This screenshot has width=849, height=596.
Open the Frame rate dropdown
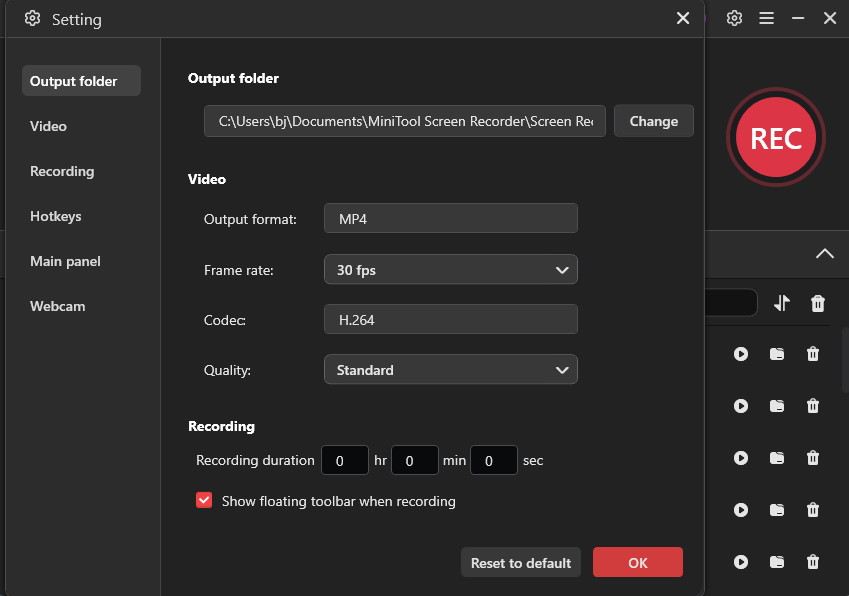[450, 269]
